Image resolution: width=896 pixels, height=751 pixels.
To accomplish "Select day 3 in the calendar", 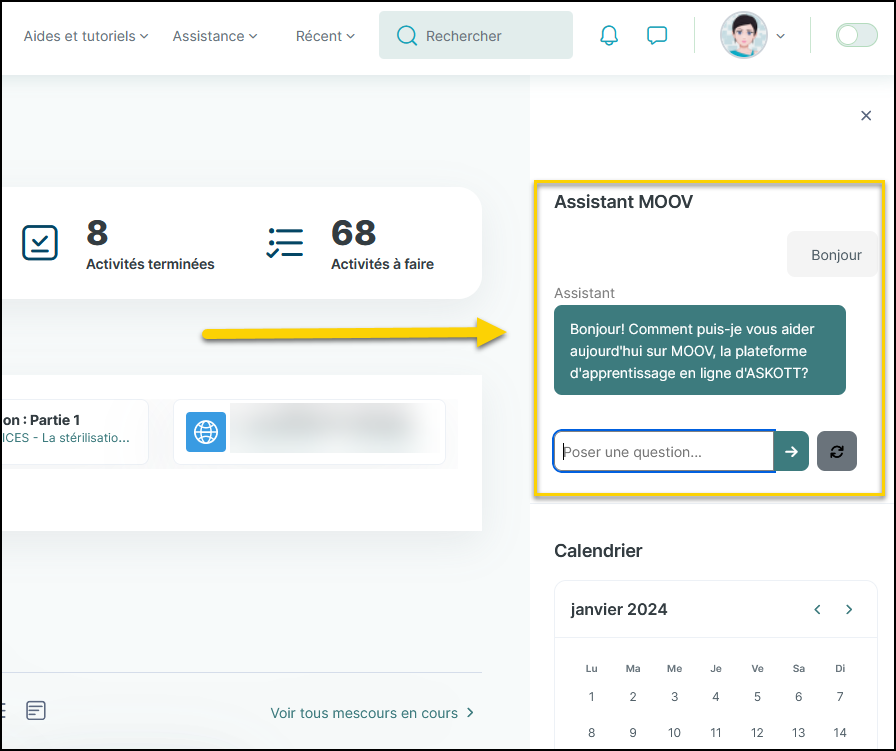I will click(674, 697).
